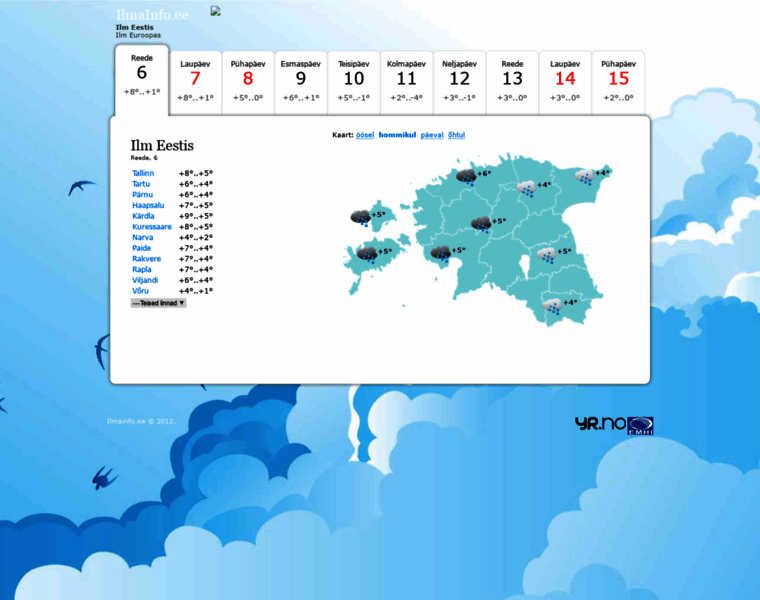Click Võru temperature +4°..+1°
The image size is (760, 600).
point(196,290)
